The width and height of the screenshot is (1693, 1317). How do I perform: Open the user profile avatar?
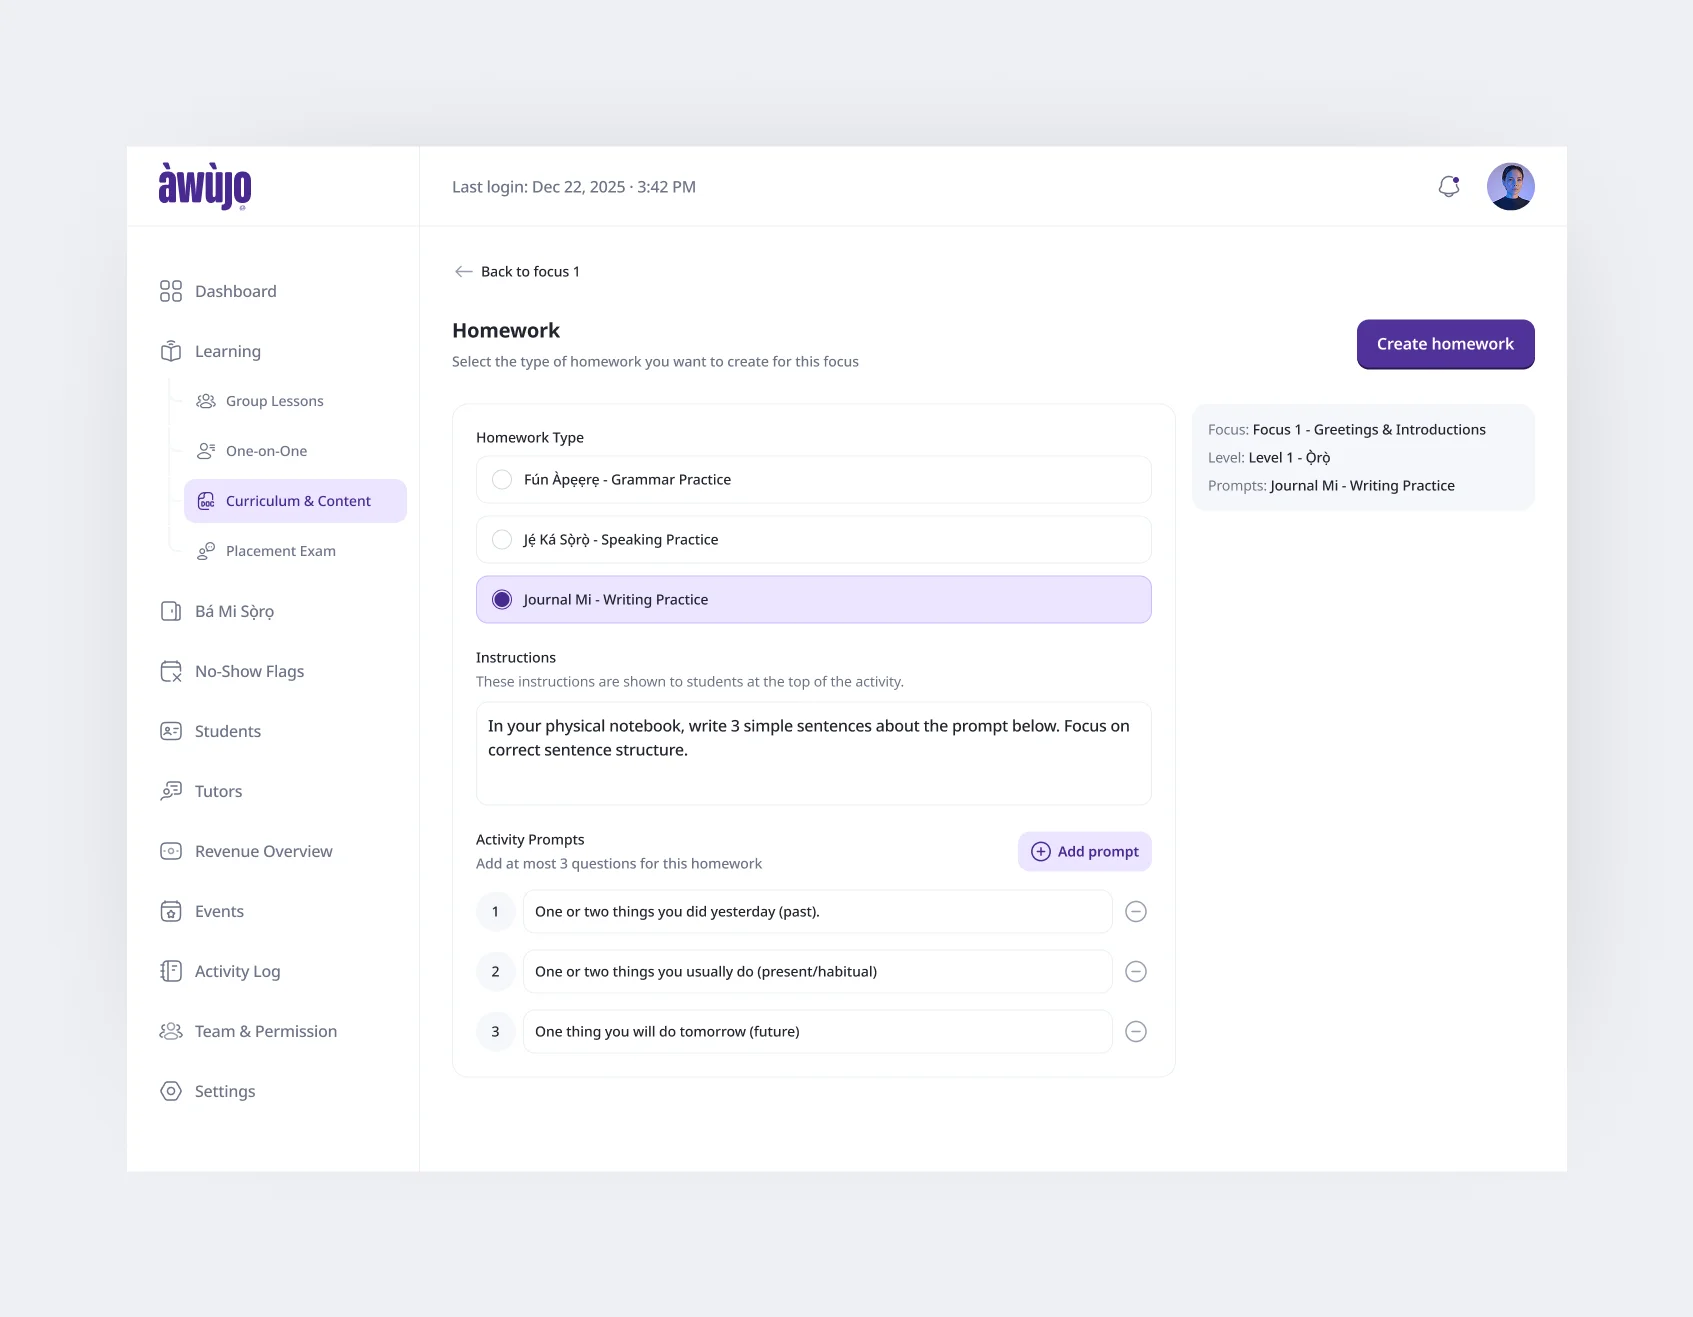pyautogui.click(x=1510, y=186)
